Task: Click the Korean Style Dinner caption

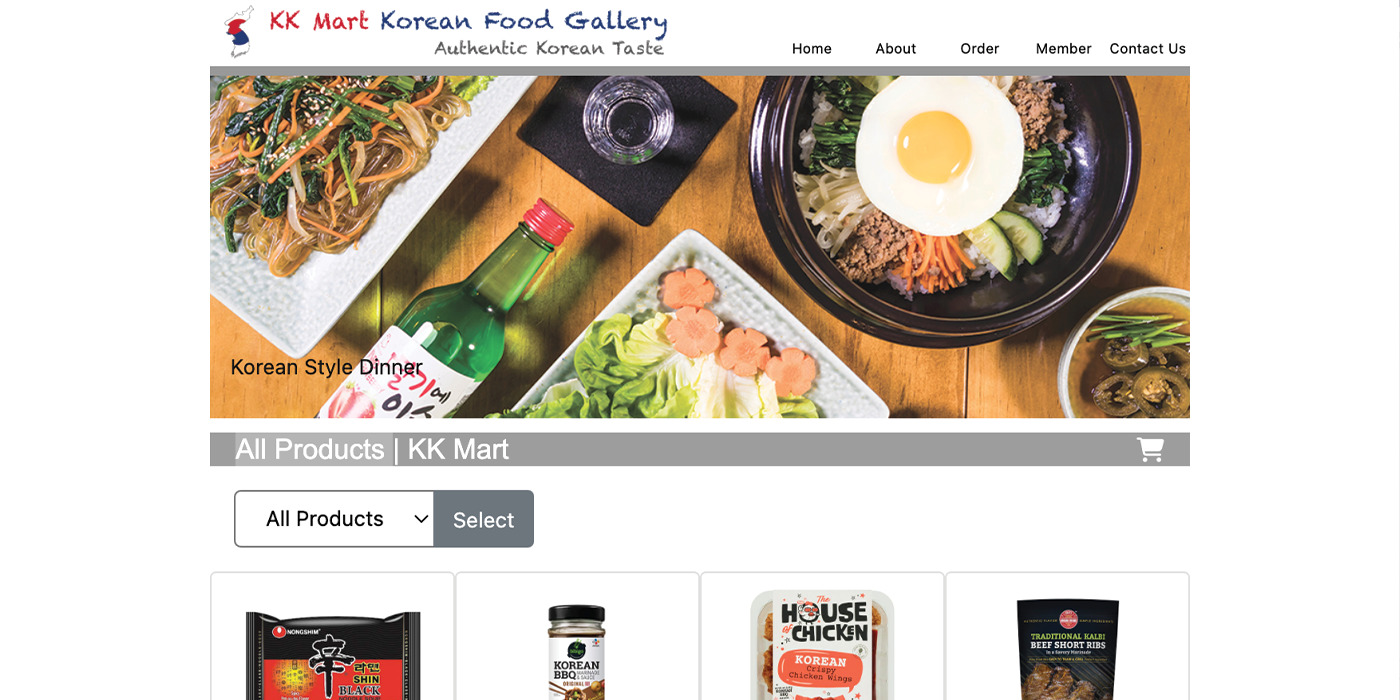Action: tap(327, 367)
